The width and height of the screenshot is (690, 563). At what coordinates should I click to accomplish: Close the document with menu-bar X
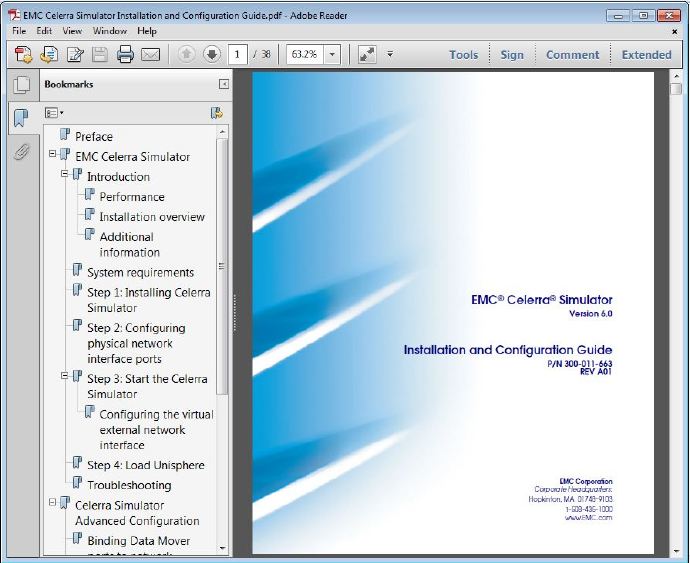[x=674, y=31]
